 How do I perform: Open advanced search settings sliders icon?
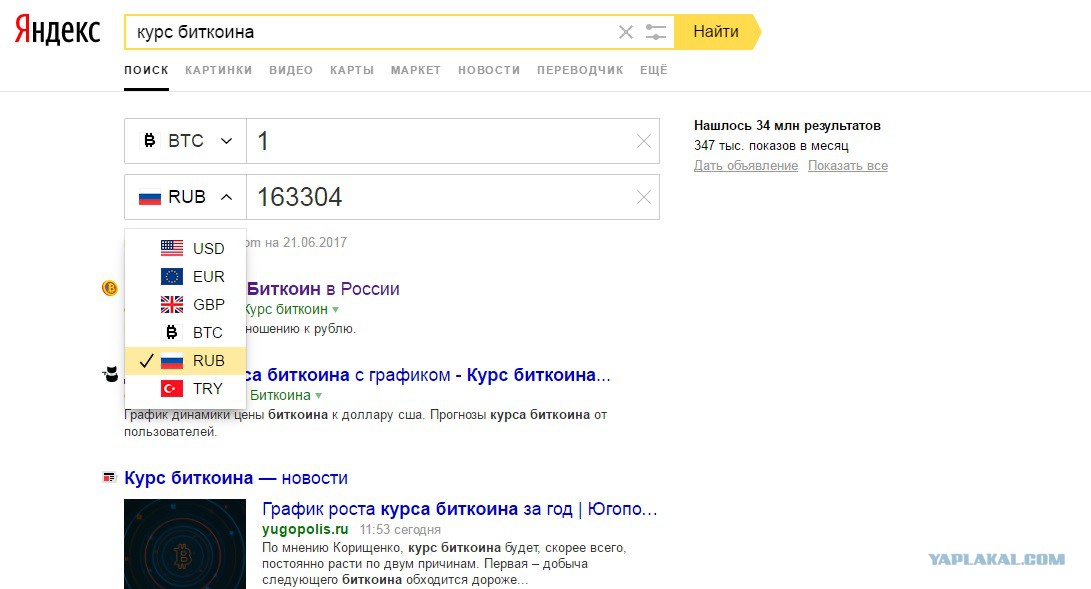pyautogui.click(x=655, y=32)
